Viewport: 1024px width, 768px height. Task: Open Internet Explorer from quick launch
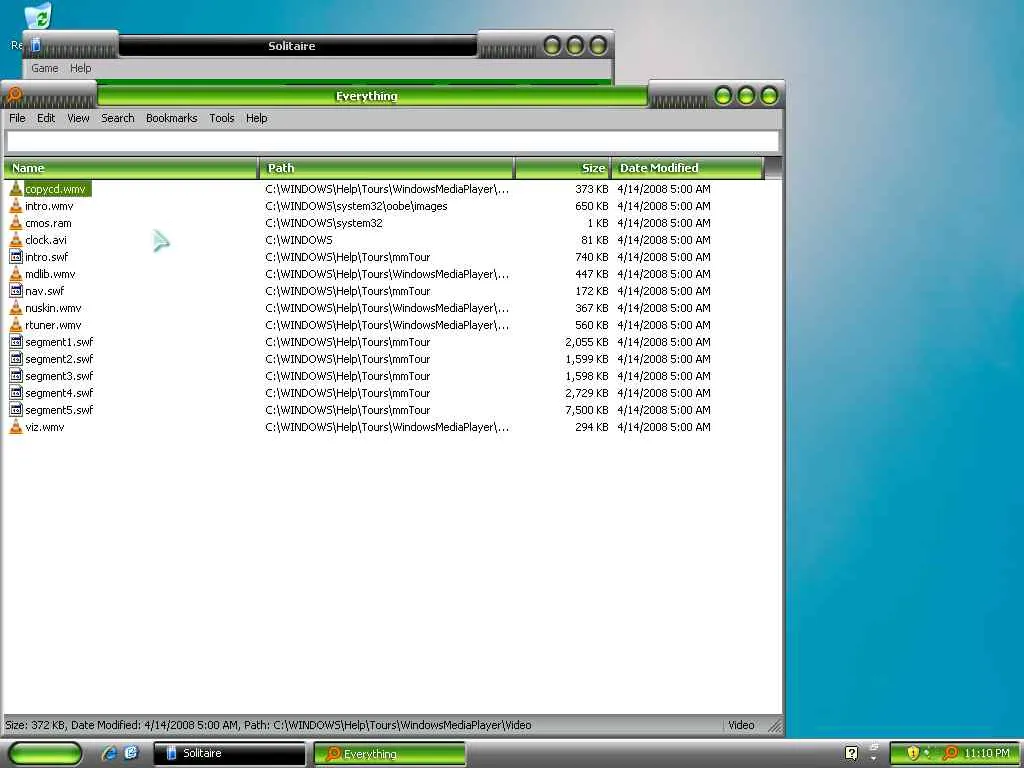coord(109,753)
